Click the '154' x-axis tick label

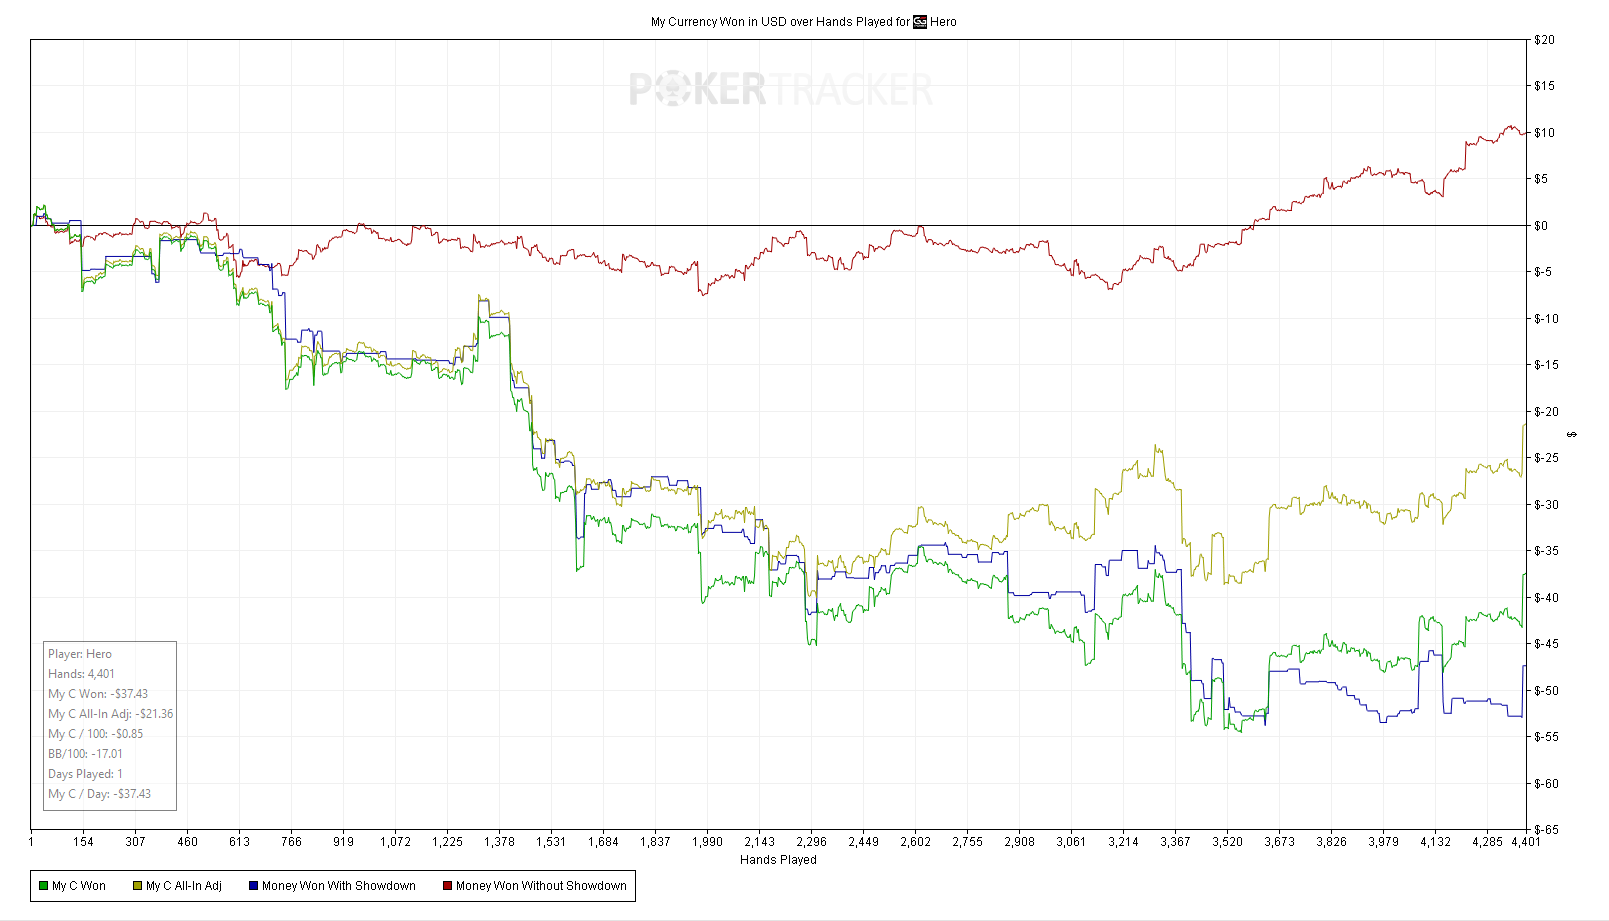tap(83, 842)
